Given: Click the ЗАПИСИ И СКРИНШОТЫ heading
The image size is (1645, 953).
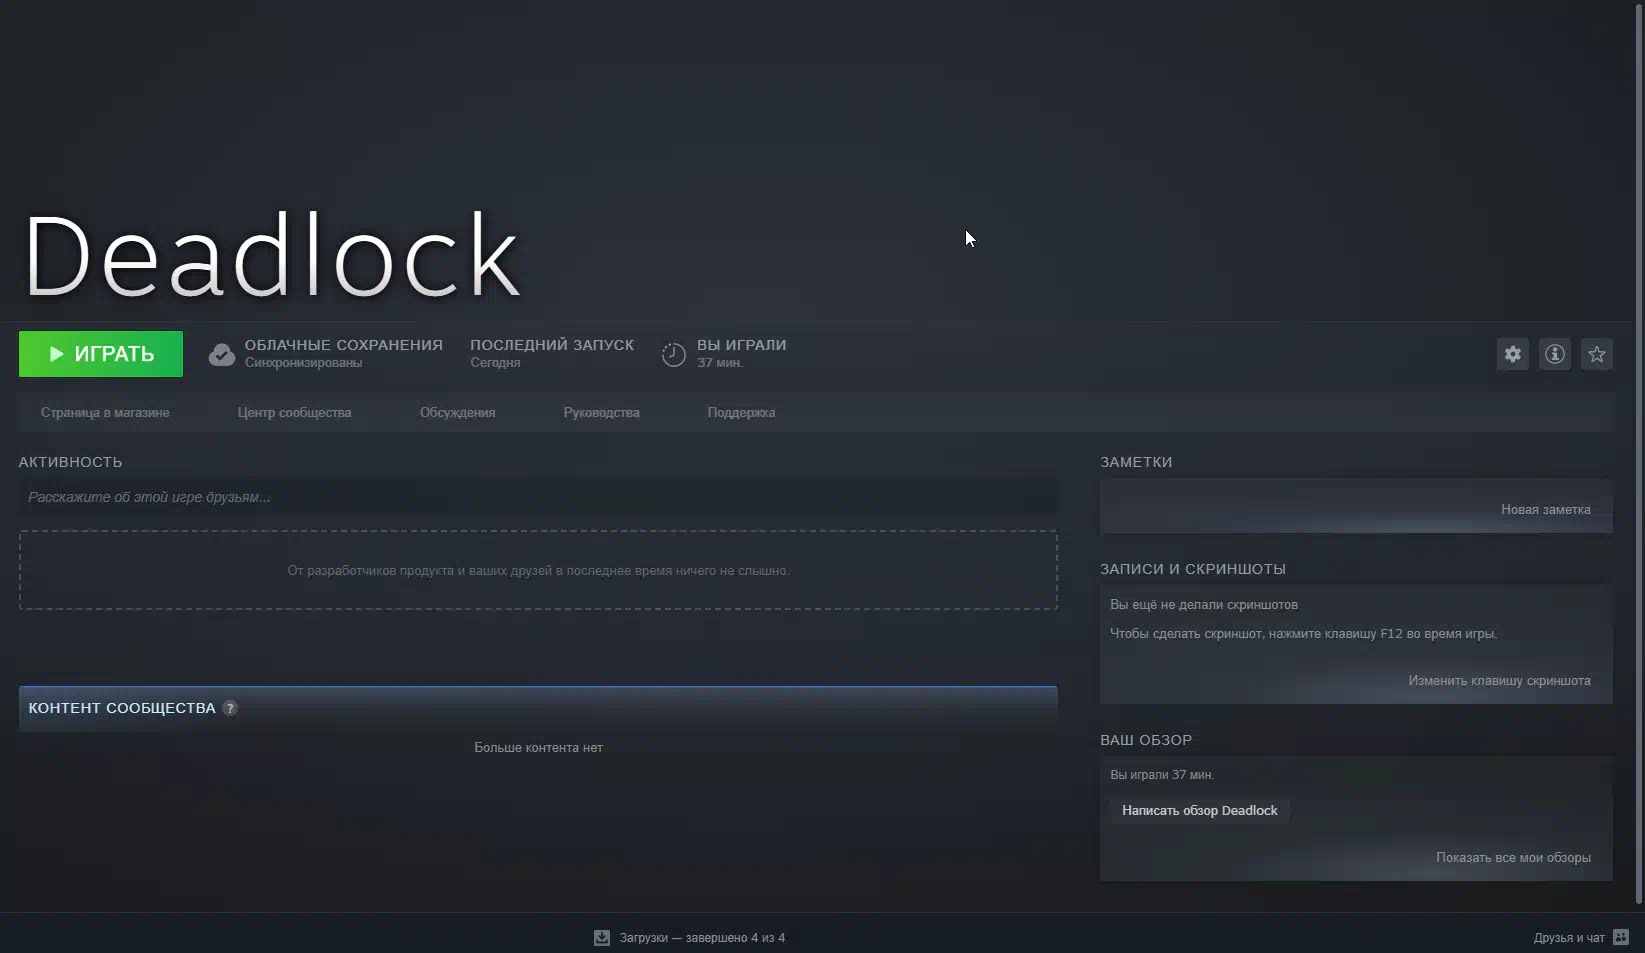Looking at the screenshot, I should pos(1193,569).
